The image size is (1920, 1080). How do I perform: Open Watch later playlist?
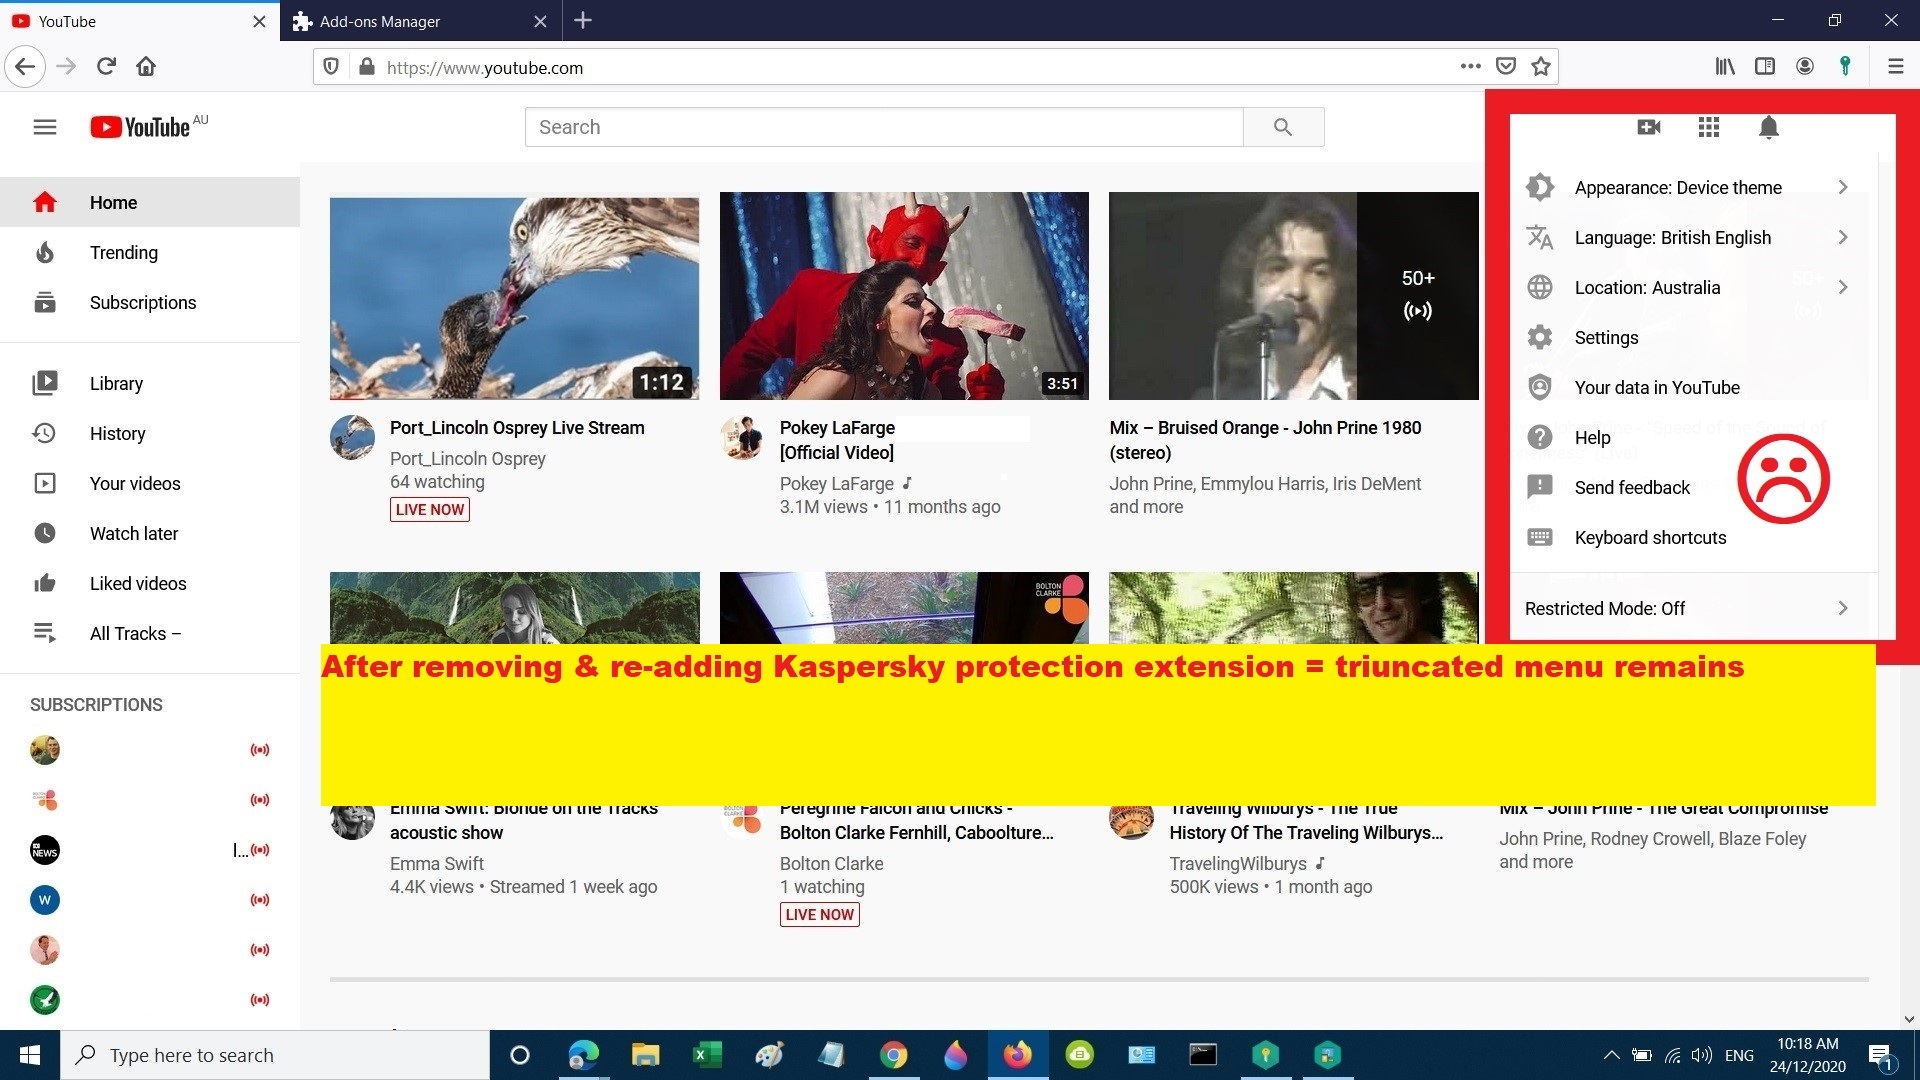(150, 533)
